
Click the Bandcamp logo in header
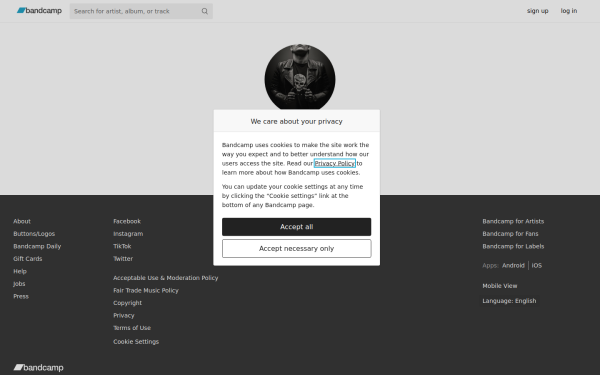[39, 11]
